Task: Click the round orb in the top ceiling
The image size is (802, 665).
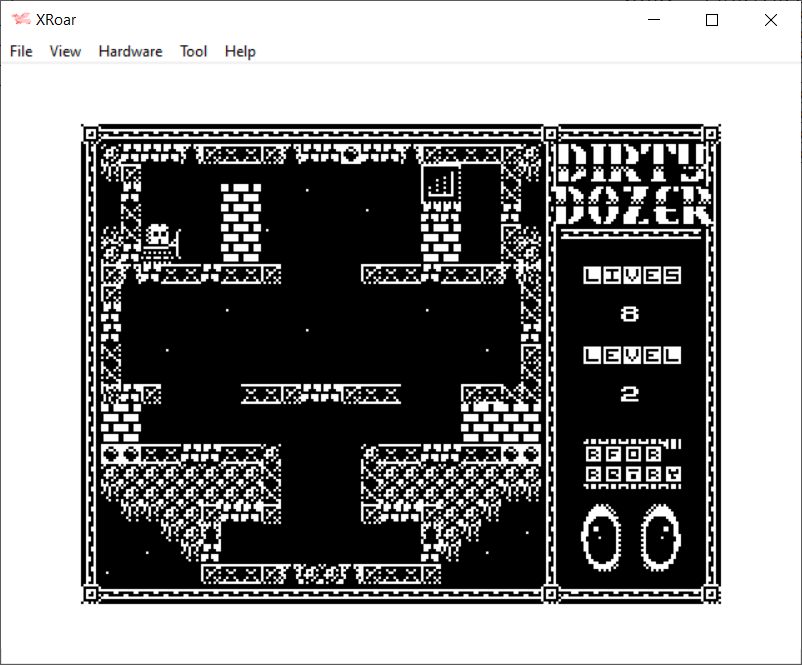Action: pos(350,154)
